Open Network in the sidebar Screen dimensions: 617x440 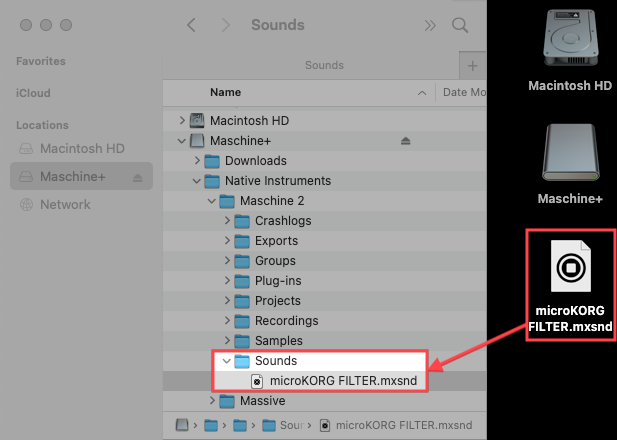[x=81, y=205]
